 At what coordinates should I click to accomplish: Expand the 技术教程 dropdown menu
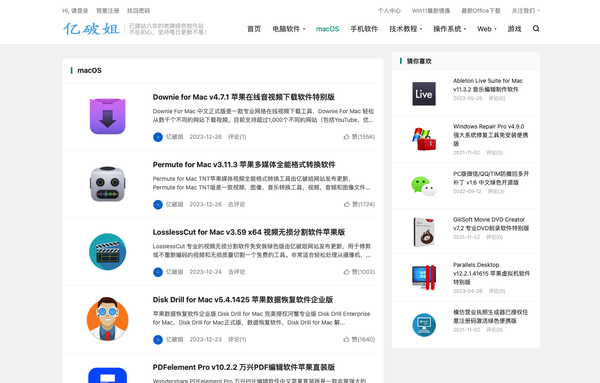(406, 29)
